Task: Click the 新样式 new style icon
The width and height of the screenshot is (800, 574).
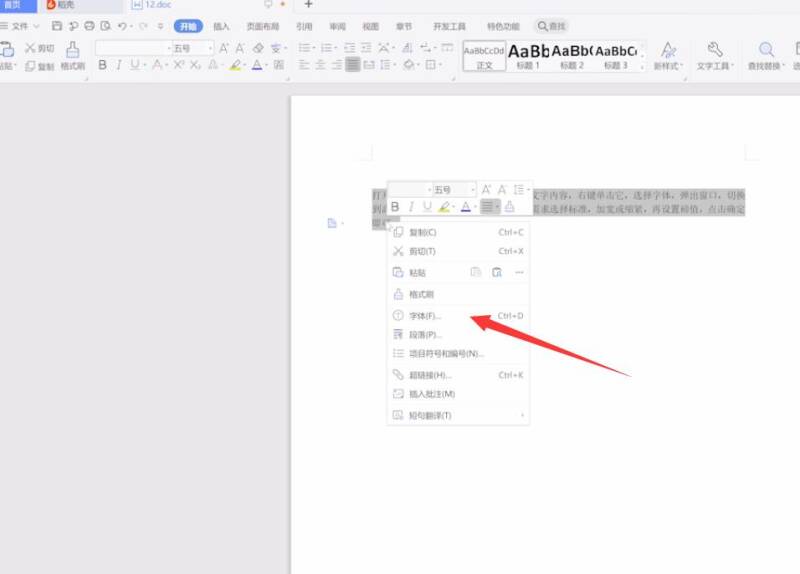Action: pyautogui.click(x=668, y=49)
